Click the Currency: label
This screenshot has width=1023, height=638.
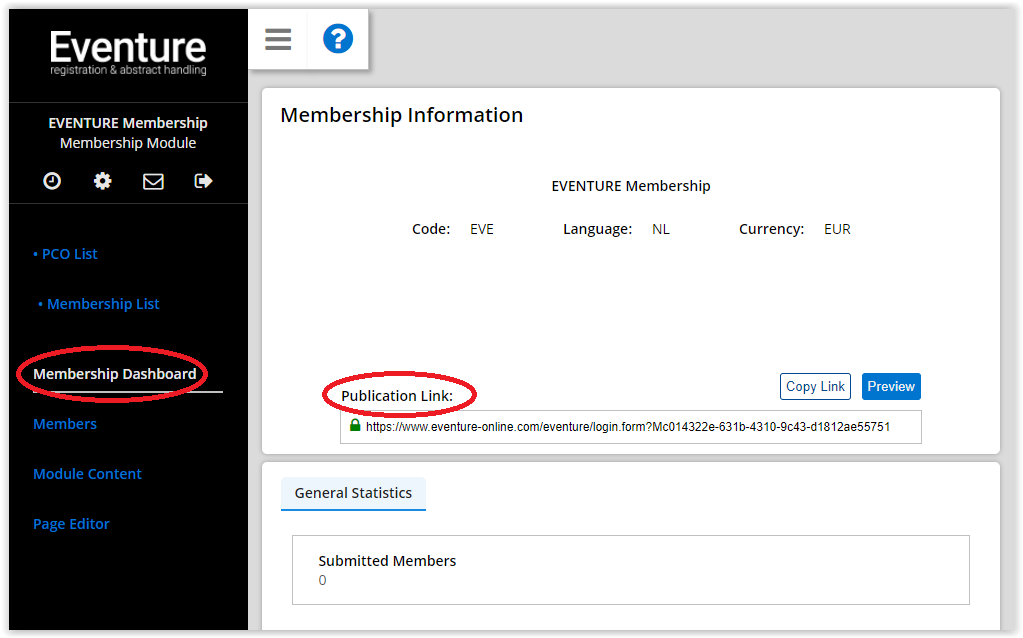coord(772,230)
